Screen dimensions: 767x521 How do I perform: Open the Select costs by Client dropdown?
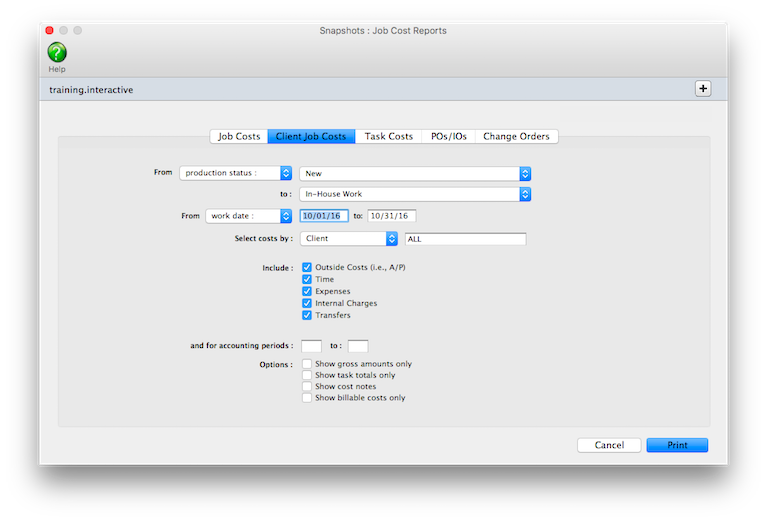[349, 239]
